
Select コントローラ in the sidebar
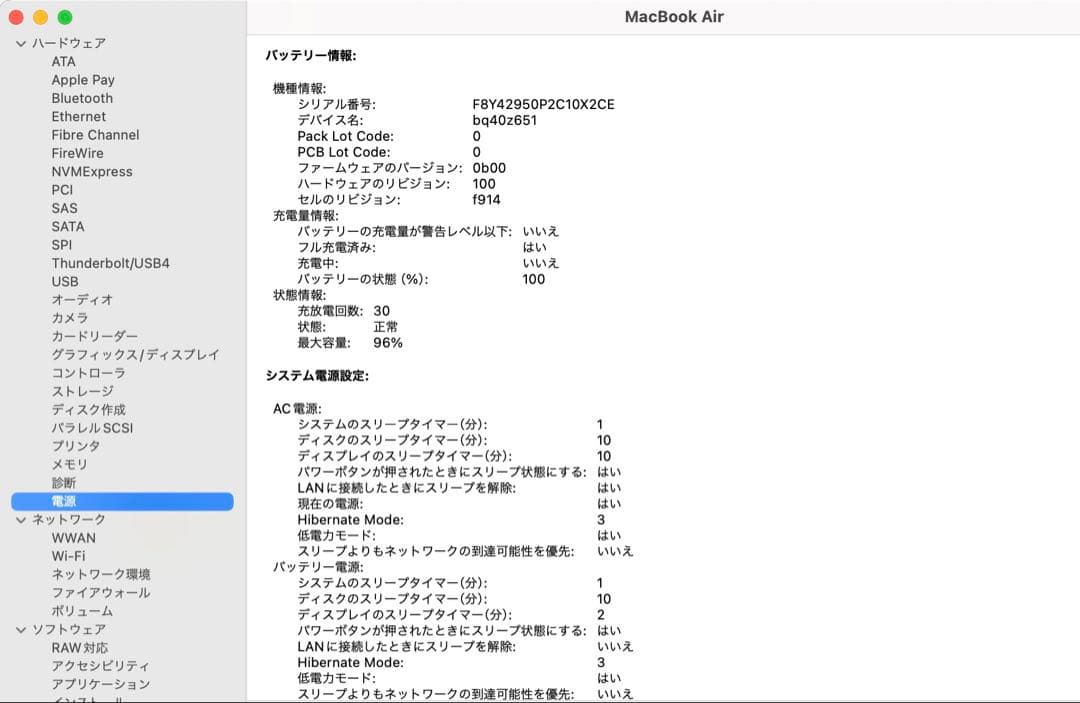click(88, 373)
